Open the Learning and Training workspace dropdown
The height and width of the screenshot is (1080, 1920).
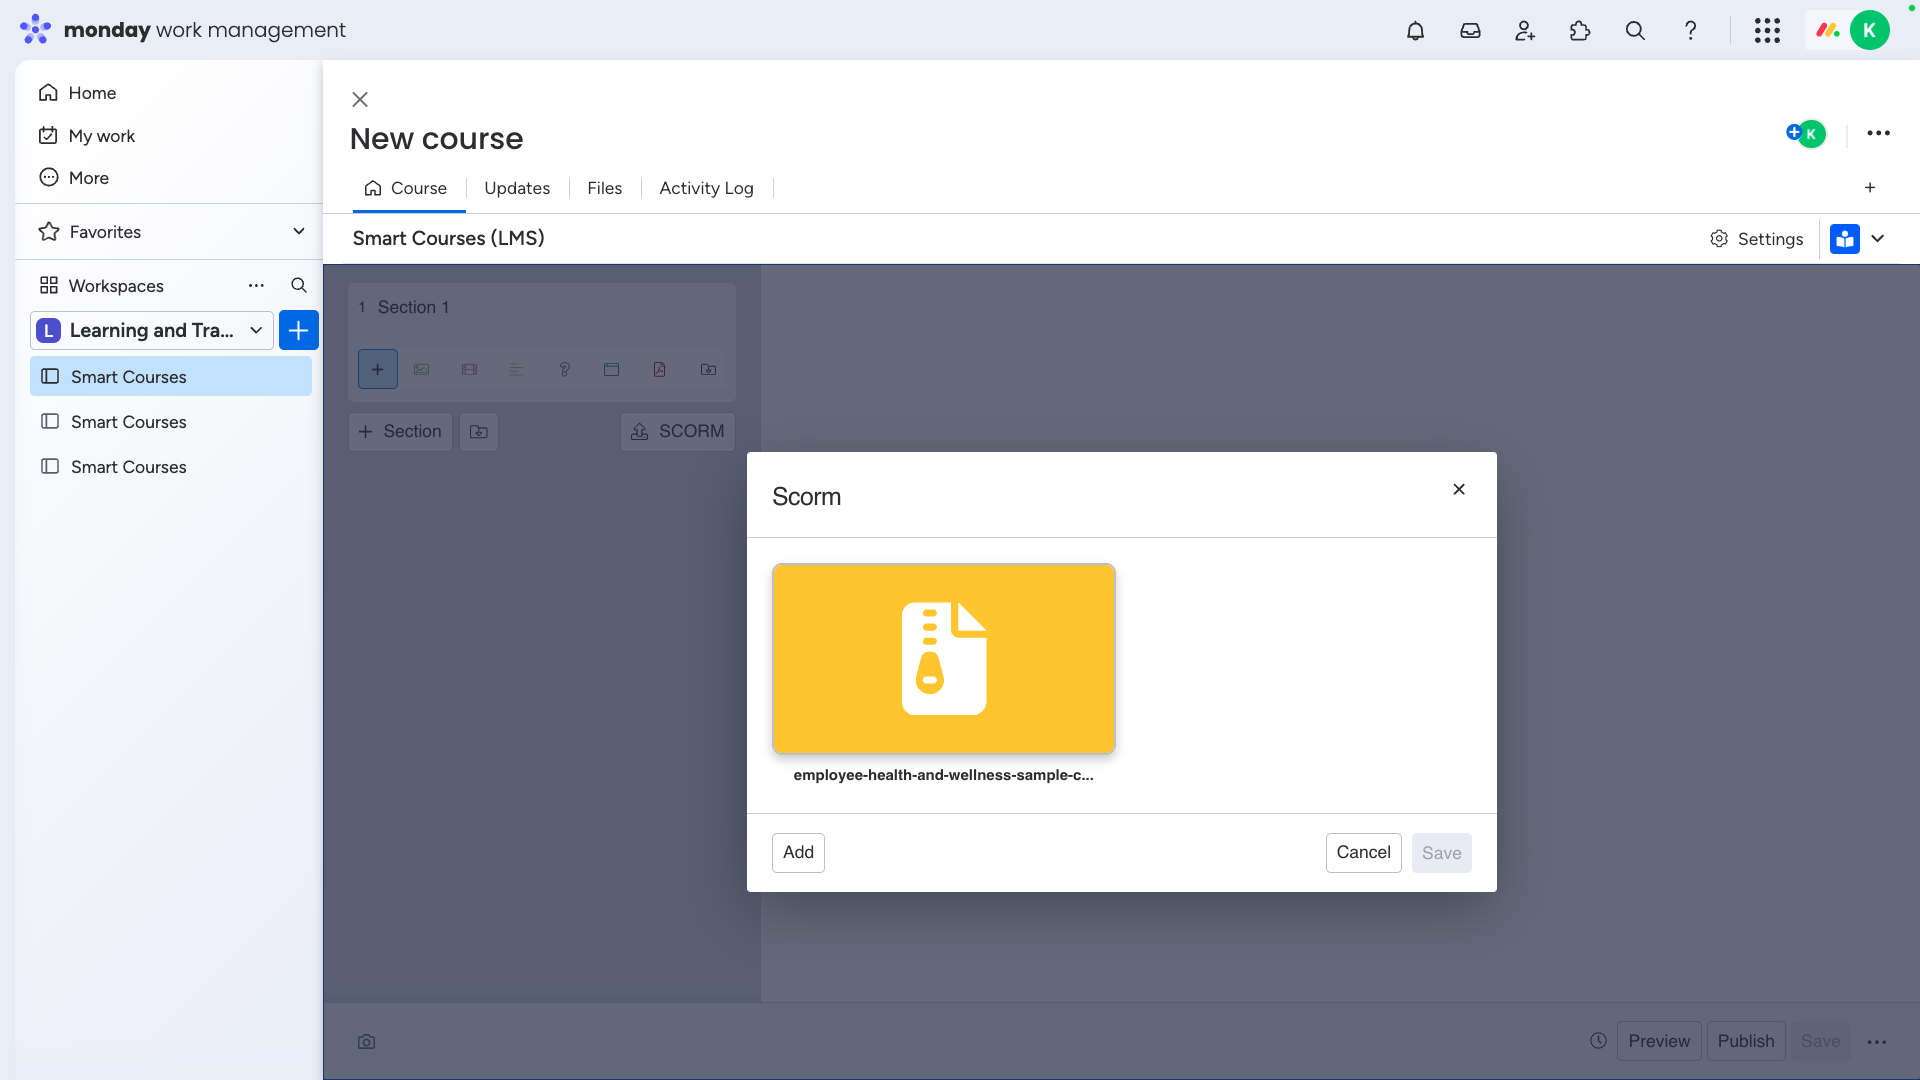(152, 330)
